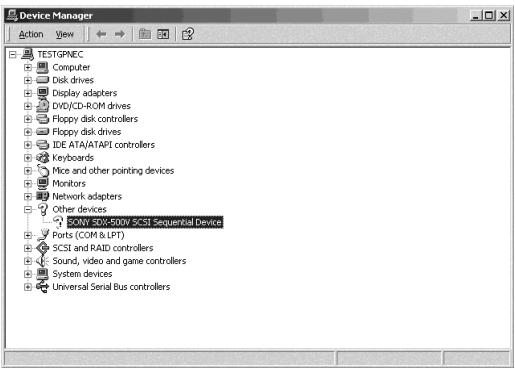Click the DVD/CD-ROM drives icon

coord(42,106)
